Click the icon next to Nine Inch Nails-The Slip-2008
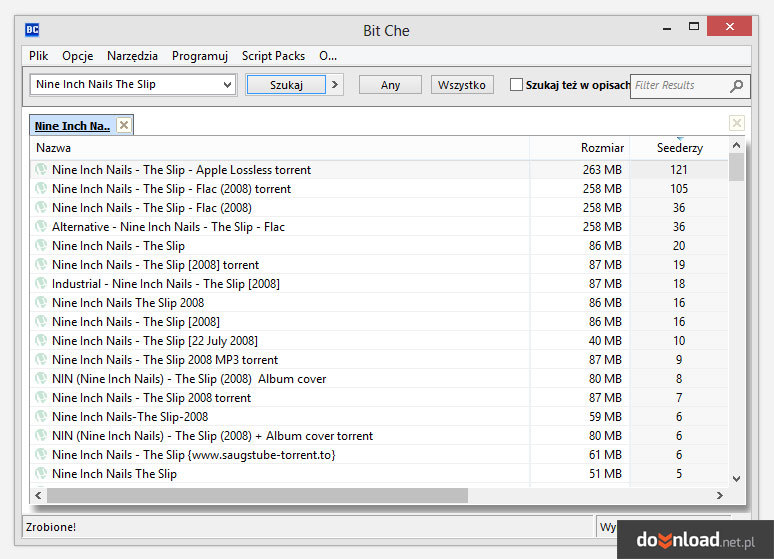This screenshot has width=774, height=559. pyautogui.click(x=41, y=417)
